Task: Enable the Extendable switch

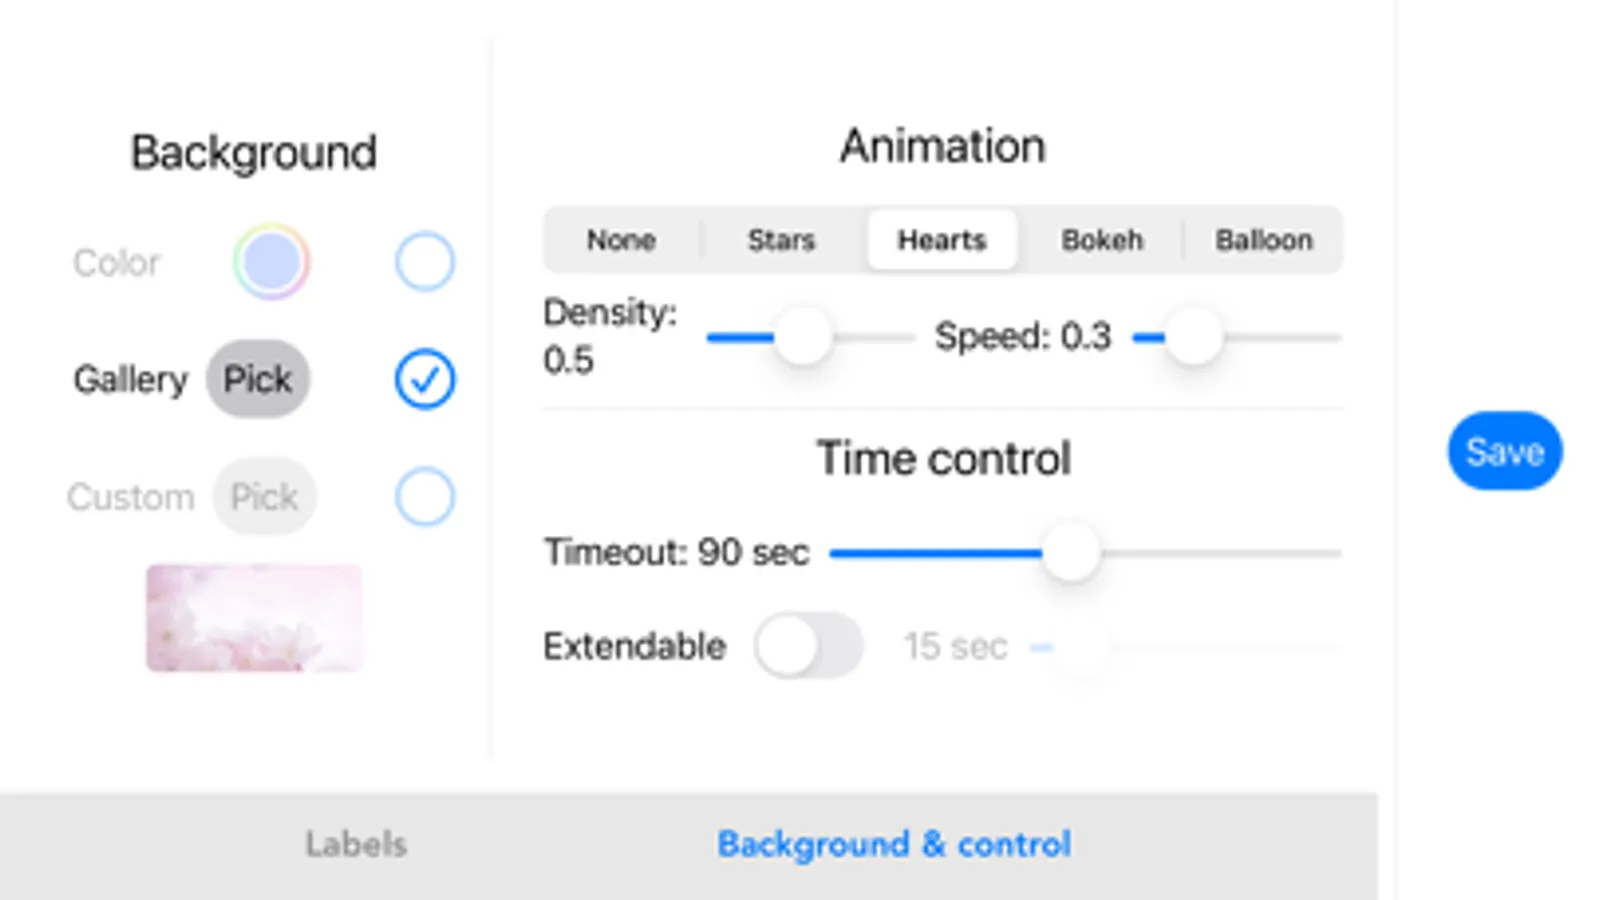Action: (x=808, y=646)
